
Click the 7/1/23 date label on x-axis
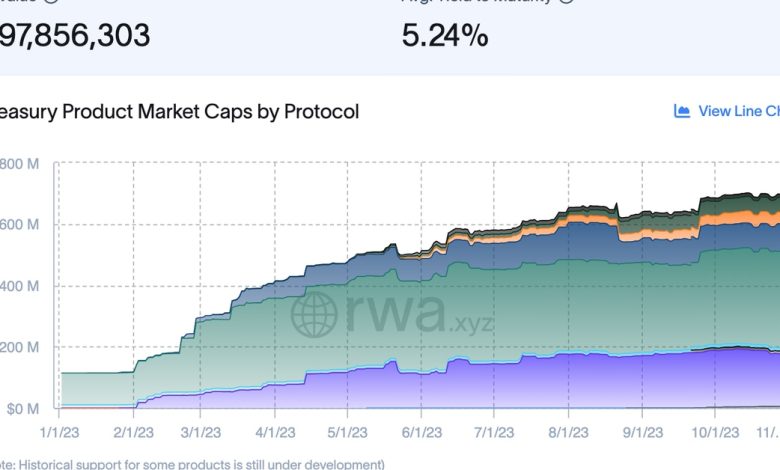494,432
